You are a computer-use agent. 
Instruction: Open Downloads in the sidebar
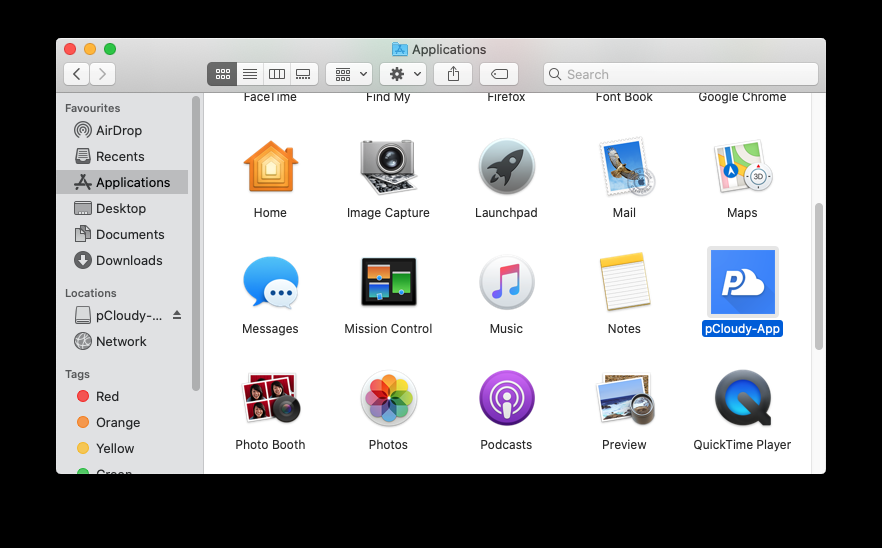[x=122, y=260]
